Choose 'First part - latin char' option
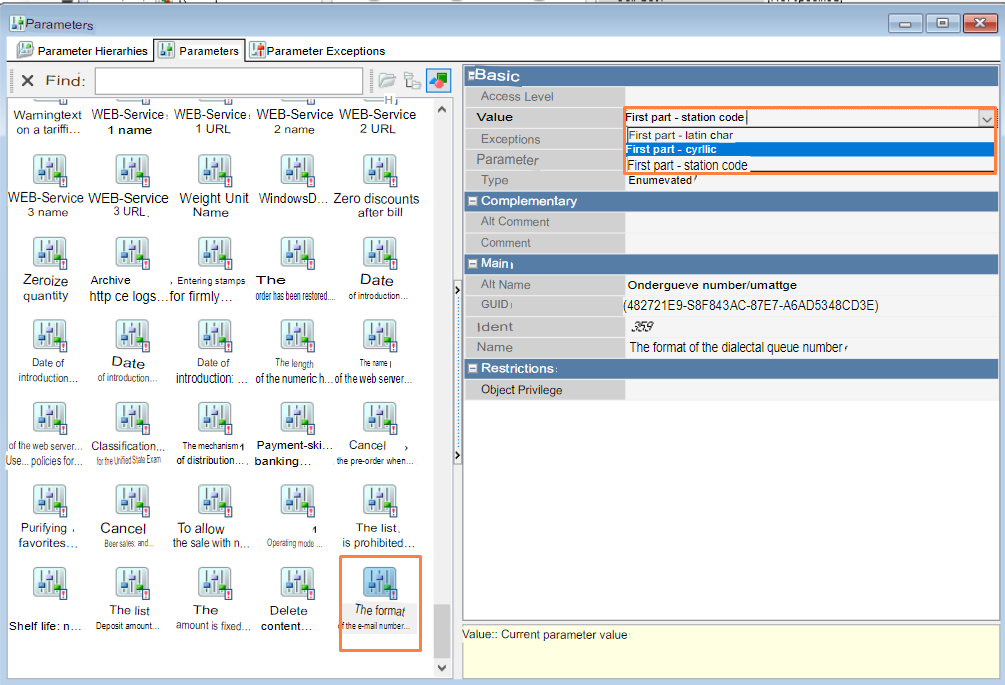The image size is (1005, 685). [680, 135]
